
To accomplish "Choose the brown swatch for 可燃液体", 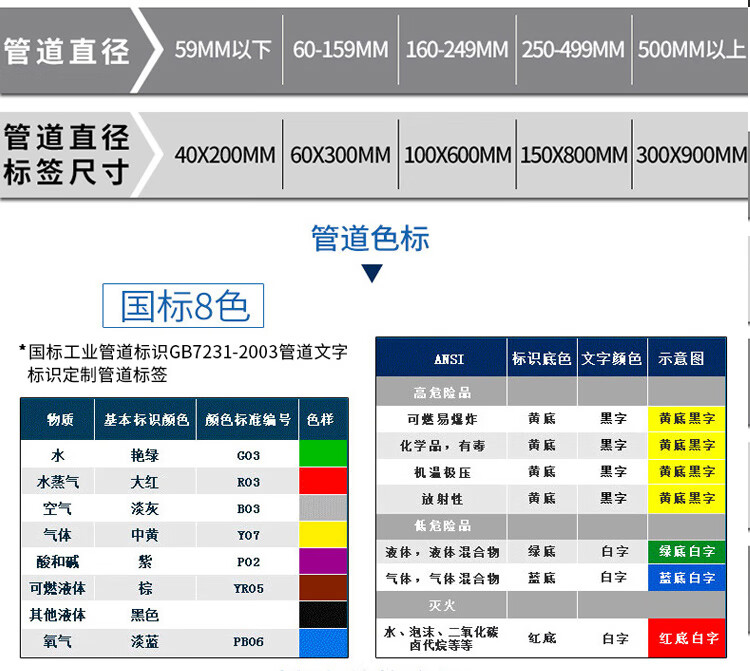I will [x=323, y=588].
